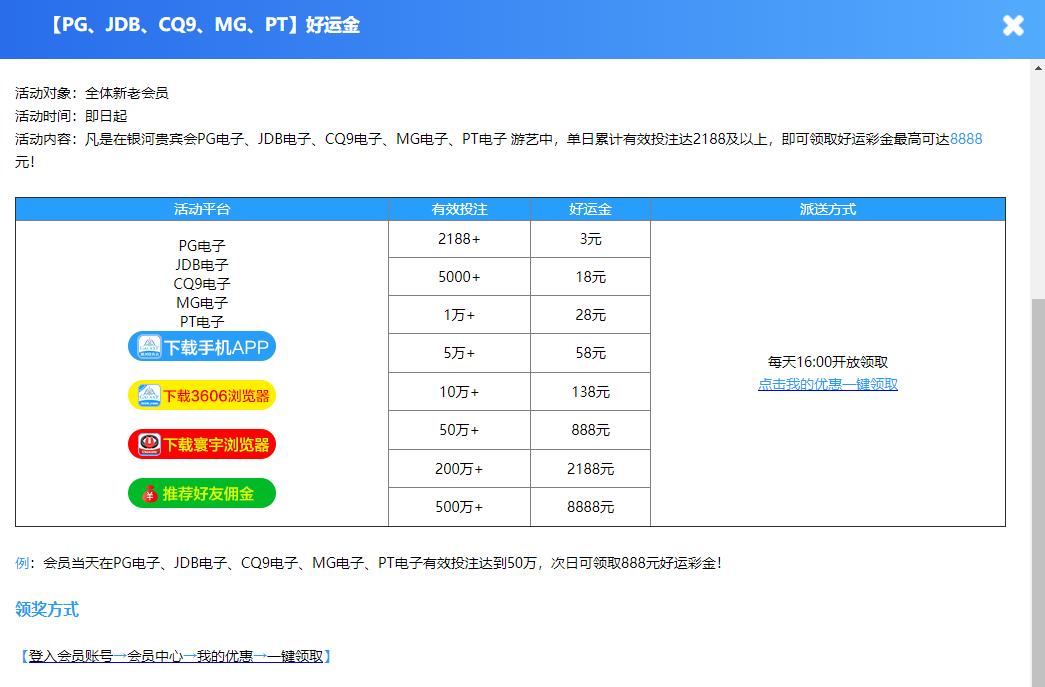This screenshot has height=687, width=1045.
Task: Go to the 会员中心 link
Action: (x=155, y=656)
